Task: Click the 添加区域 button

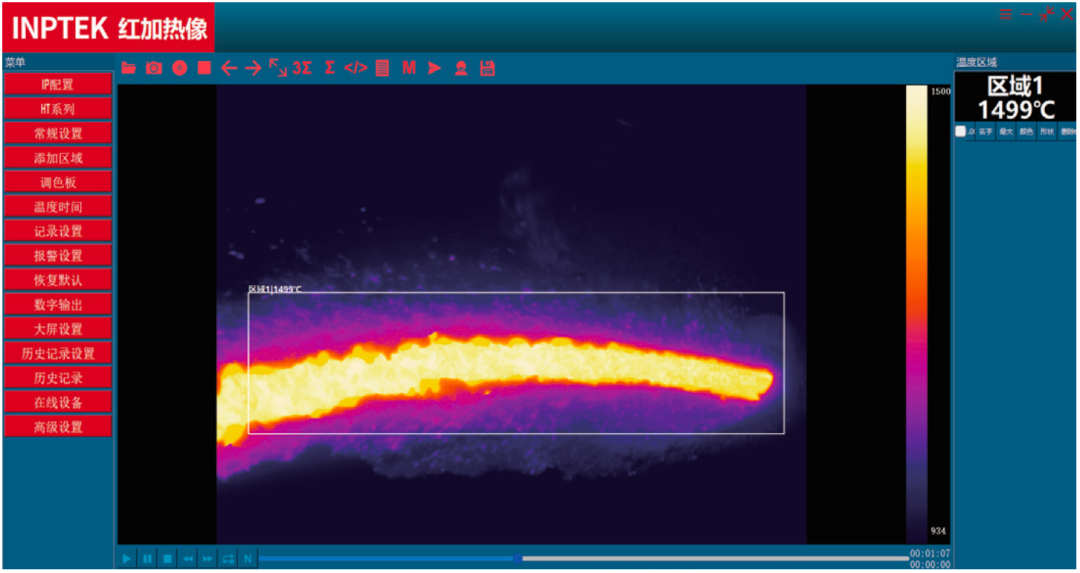Action: (58, 158)
